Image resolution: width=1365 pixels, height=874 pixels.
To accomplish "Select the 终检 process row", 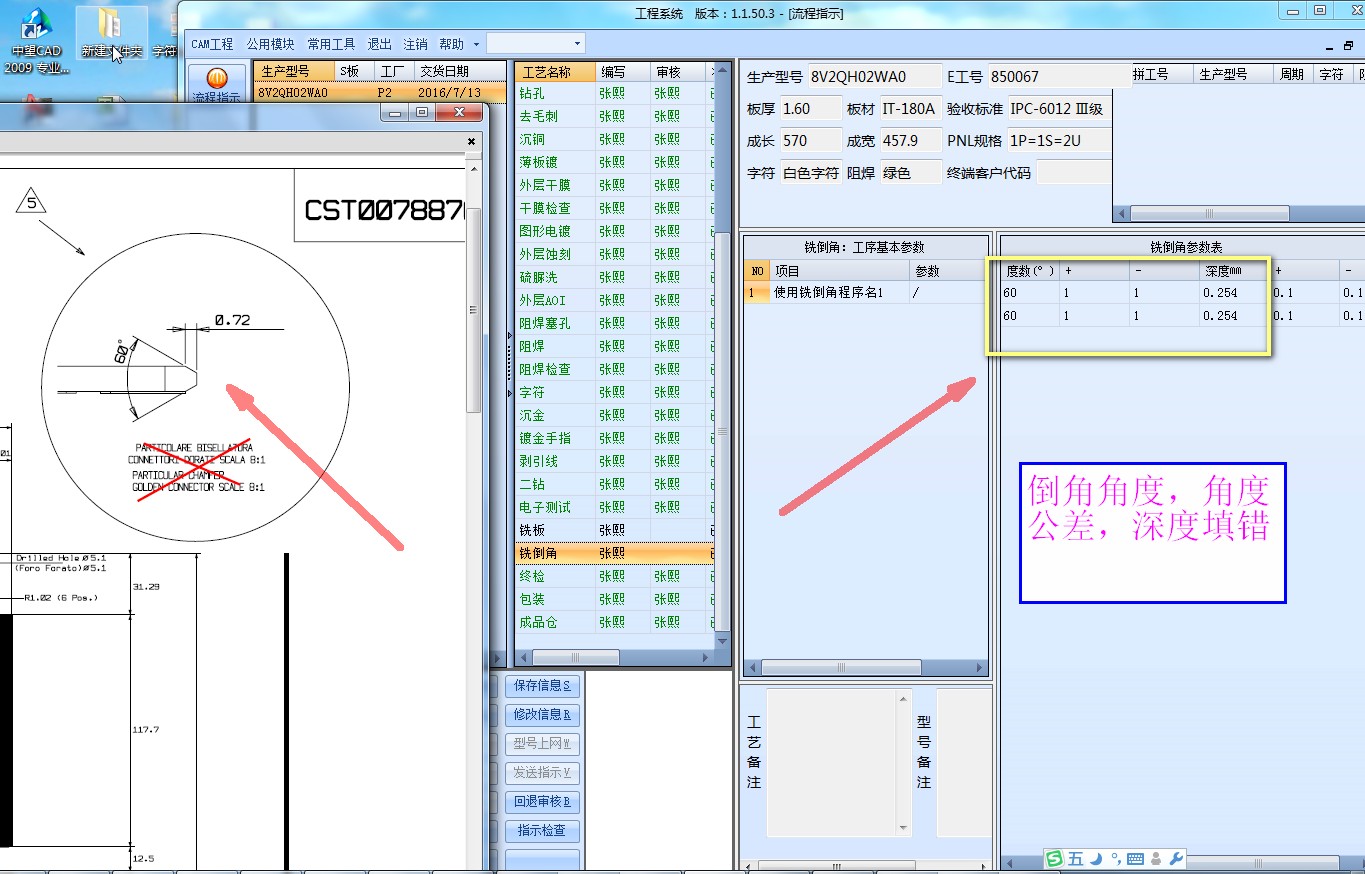I will click(x=614, y=575).
